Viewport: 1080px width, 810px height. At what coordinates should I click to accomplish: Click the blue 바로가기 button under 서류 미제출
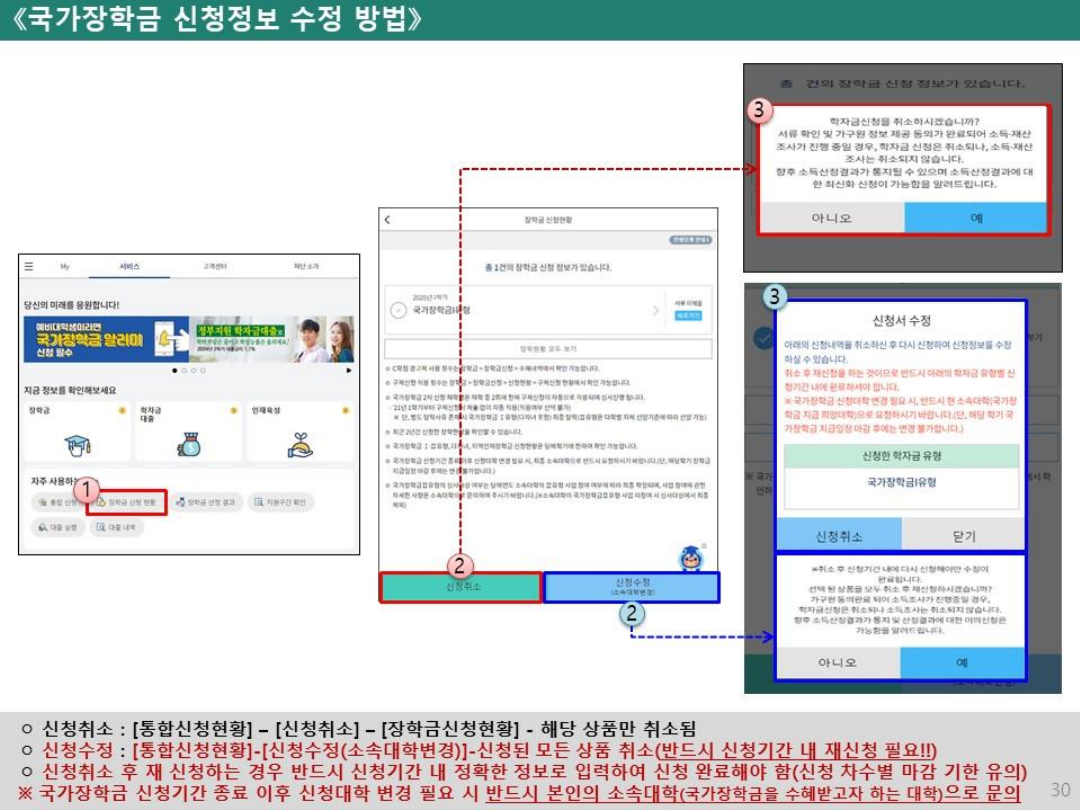tap(688, 315)
